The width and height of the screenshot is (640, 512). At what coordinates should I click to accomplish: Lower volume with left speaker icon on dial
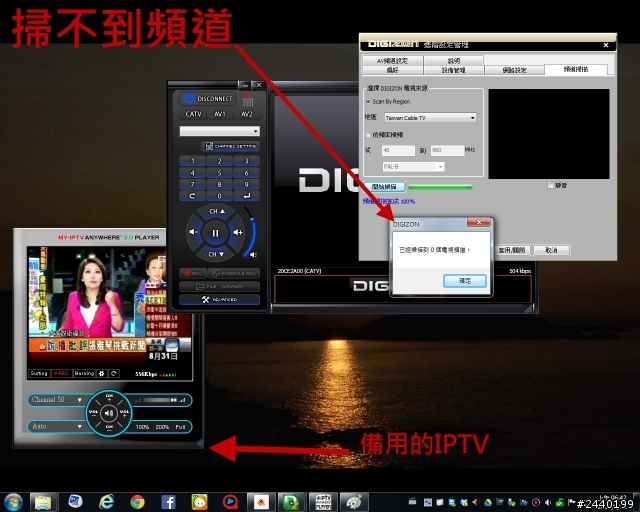(193, 232)
